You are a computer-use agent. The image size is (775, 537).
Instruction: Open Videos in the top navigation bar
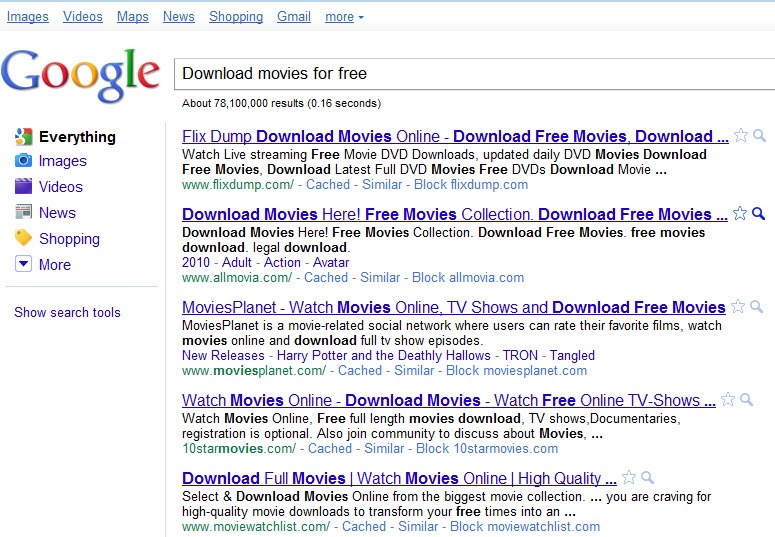(83, 17)
